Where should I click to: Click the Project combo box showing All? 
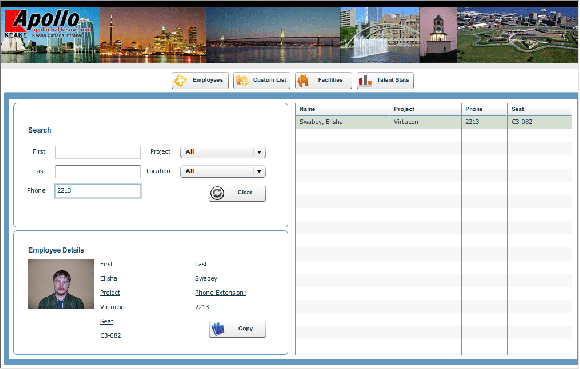[x=223, y=152]
